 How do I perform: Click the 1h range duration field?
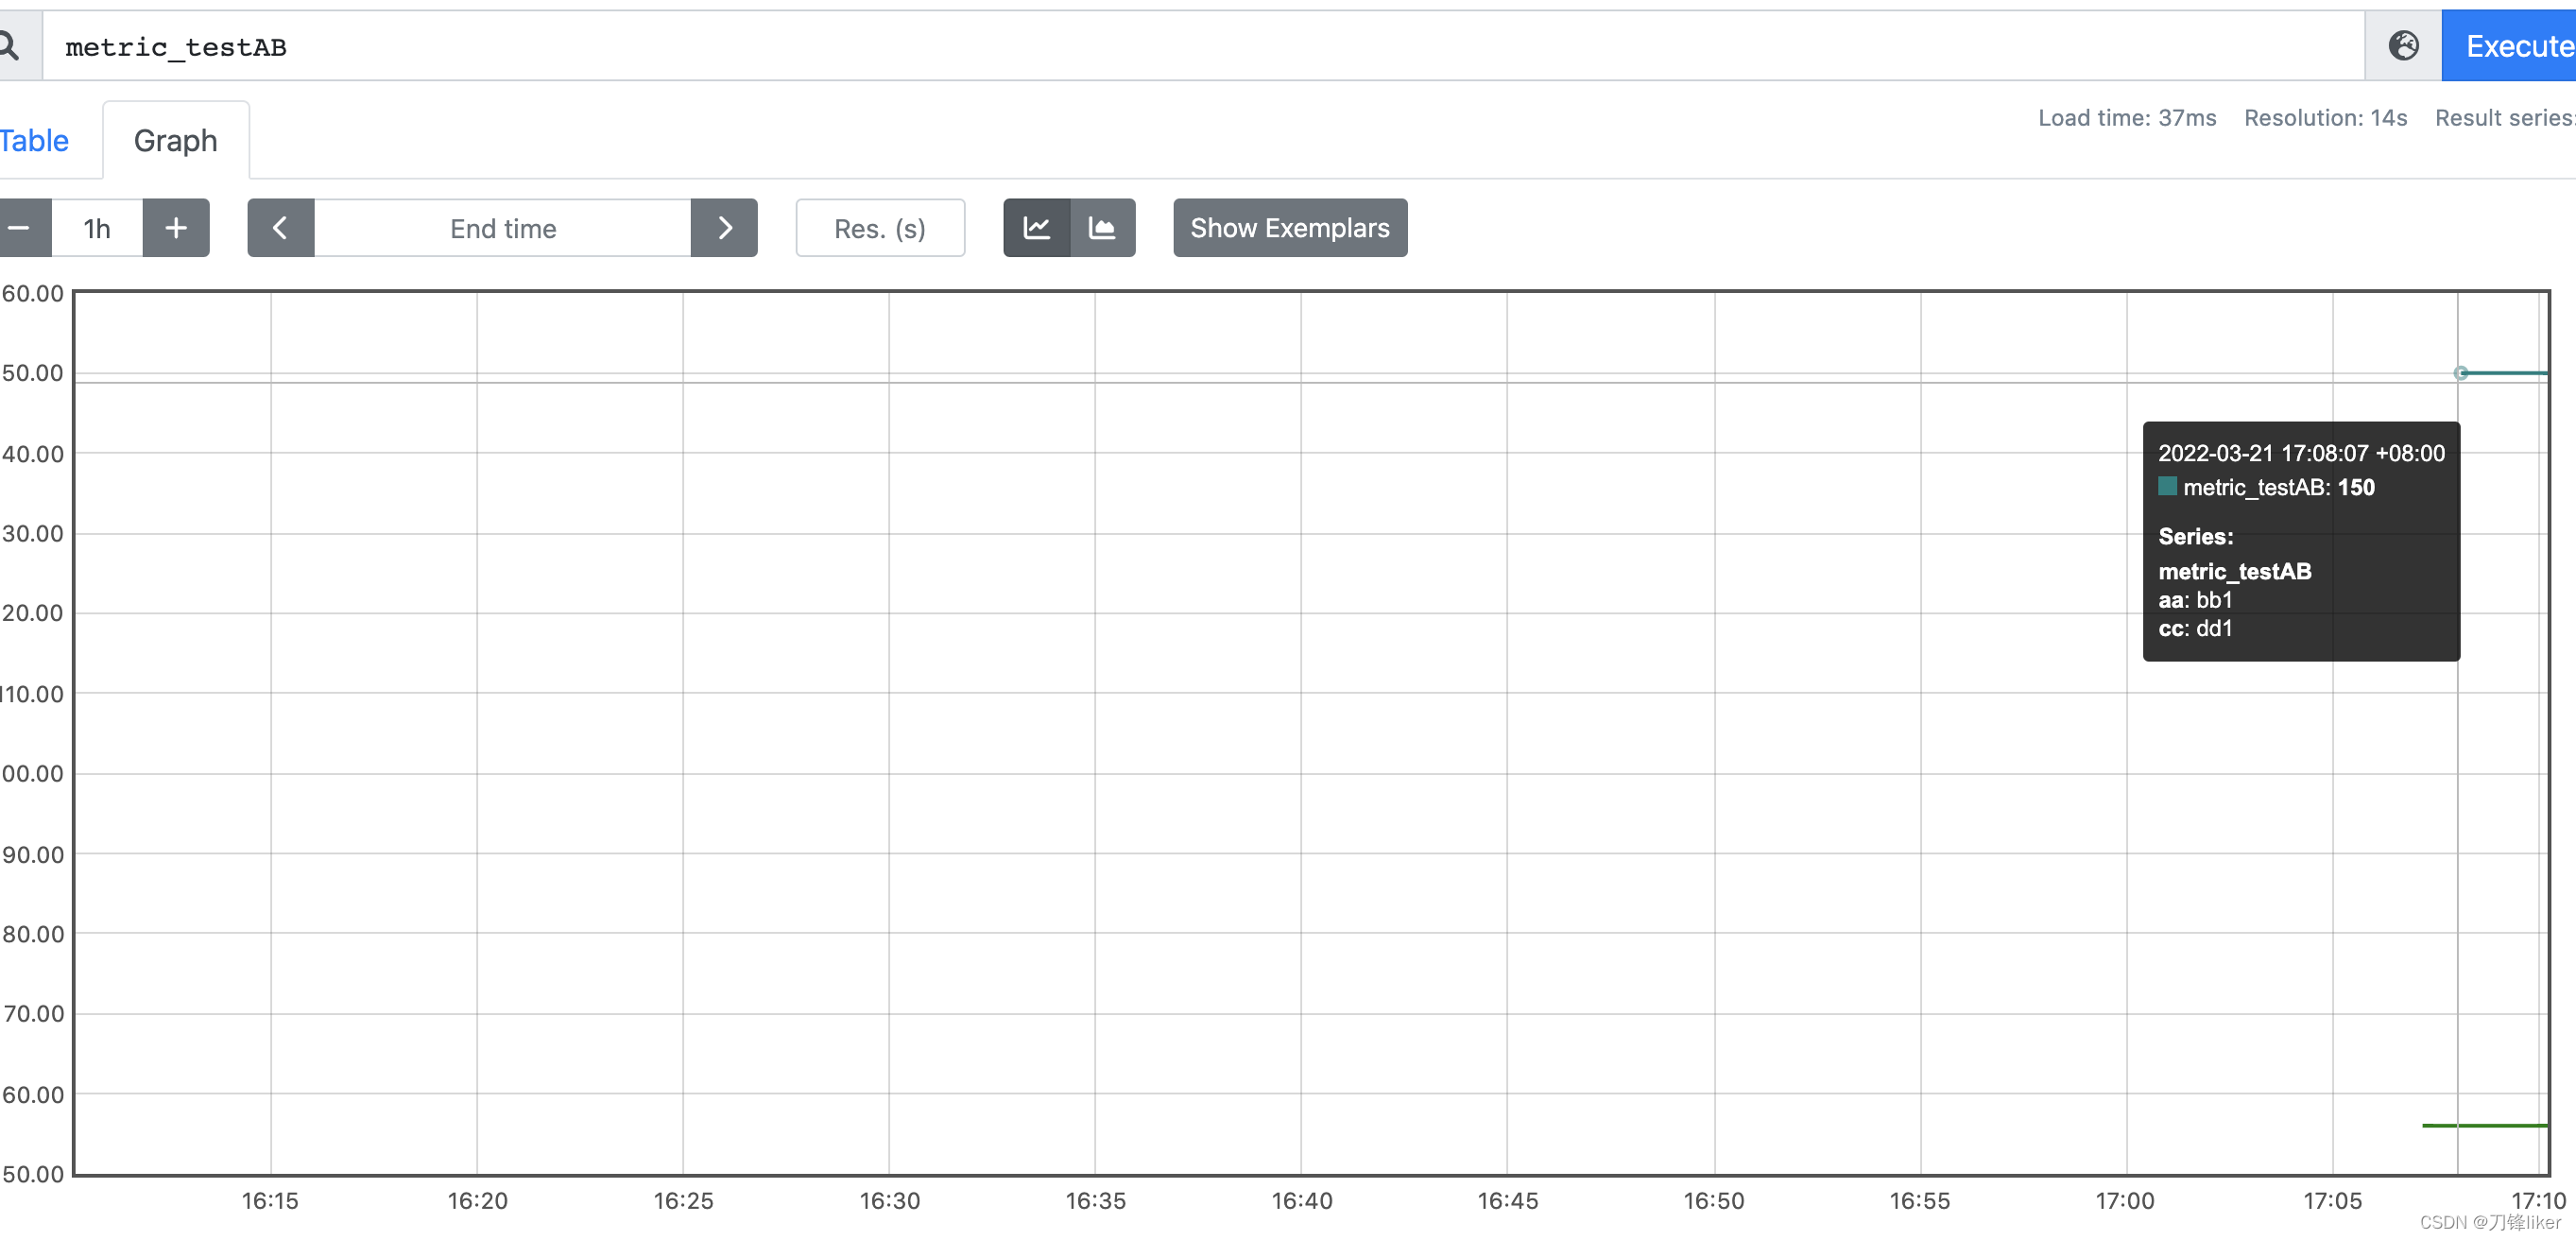[x=97, y=228]
